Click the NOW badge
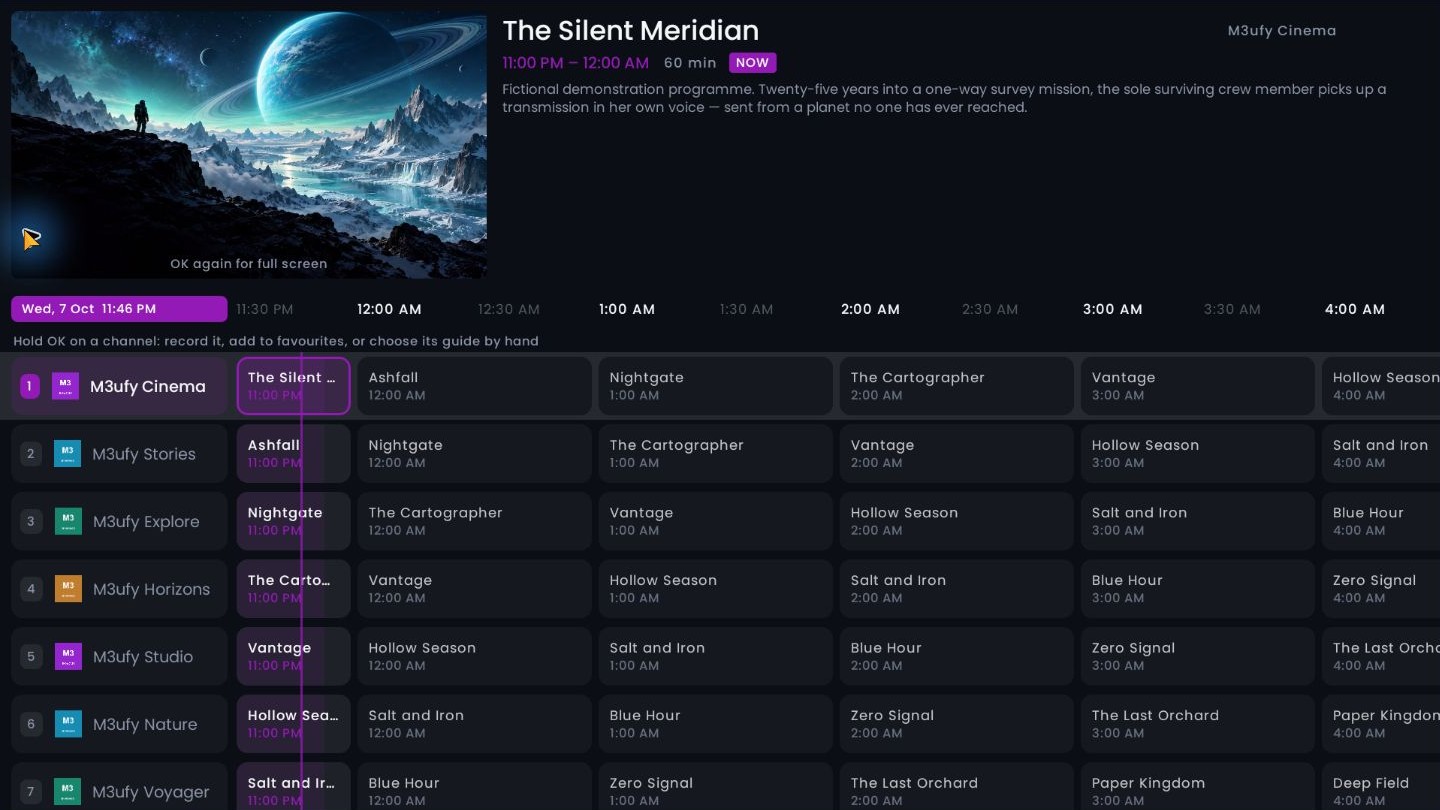This screenshot has width=1440, height=810. click(752, 62)
